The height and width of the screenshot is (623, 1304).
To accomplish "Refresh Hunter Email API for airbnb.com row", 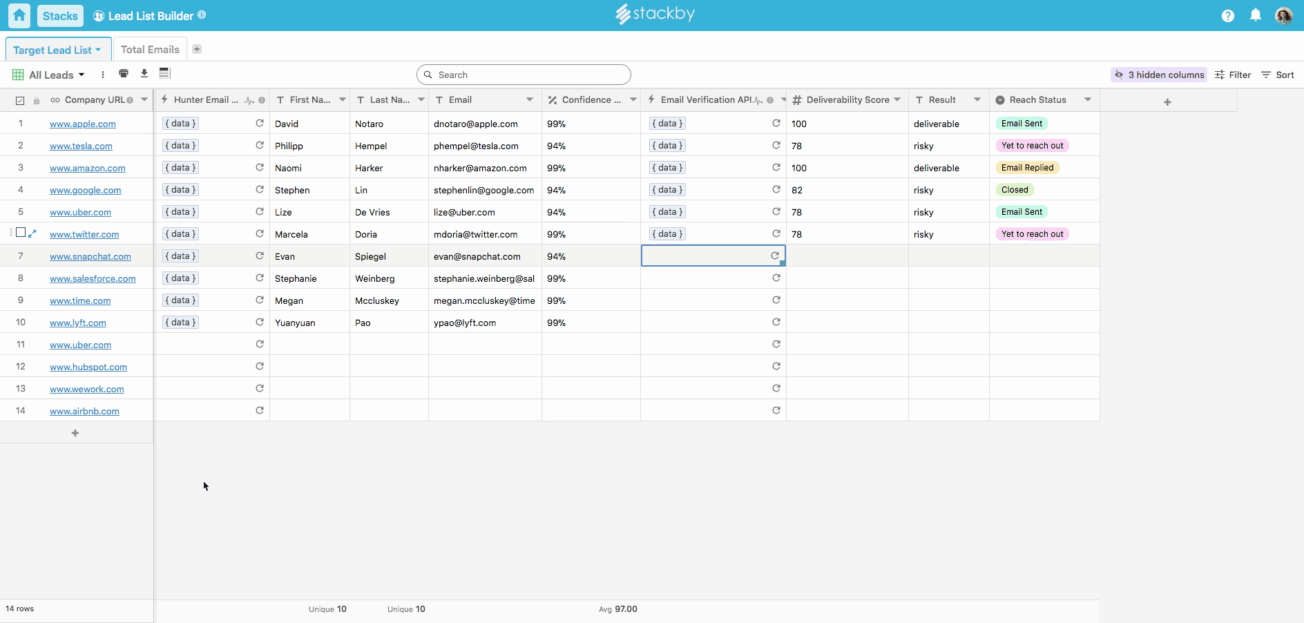I will [x=260, y=410].
